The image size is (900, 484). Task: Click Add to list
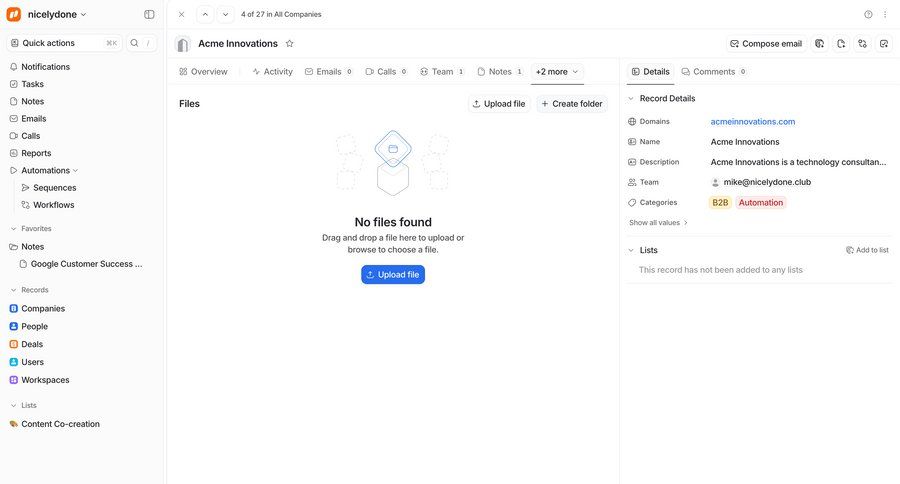click(867, 250)
